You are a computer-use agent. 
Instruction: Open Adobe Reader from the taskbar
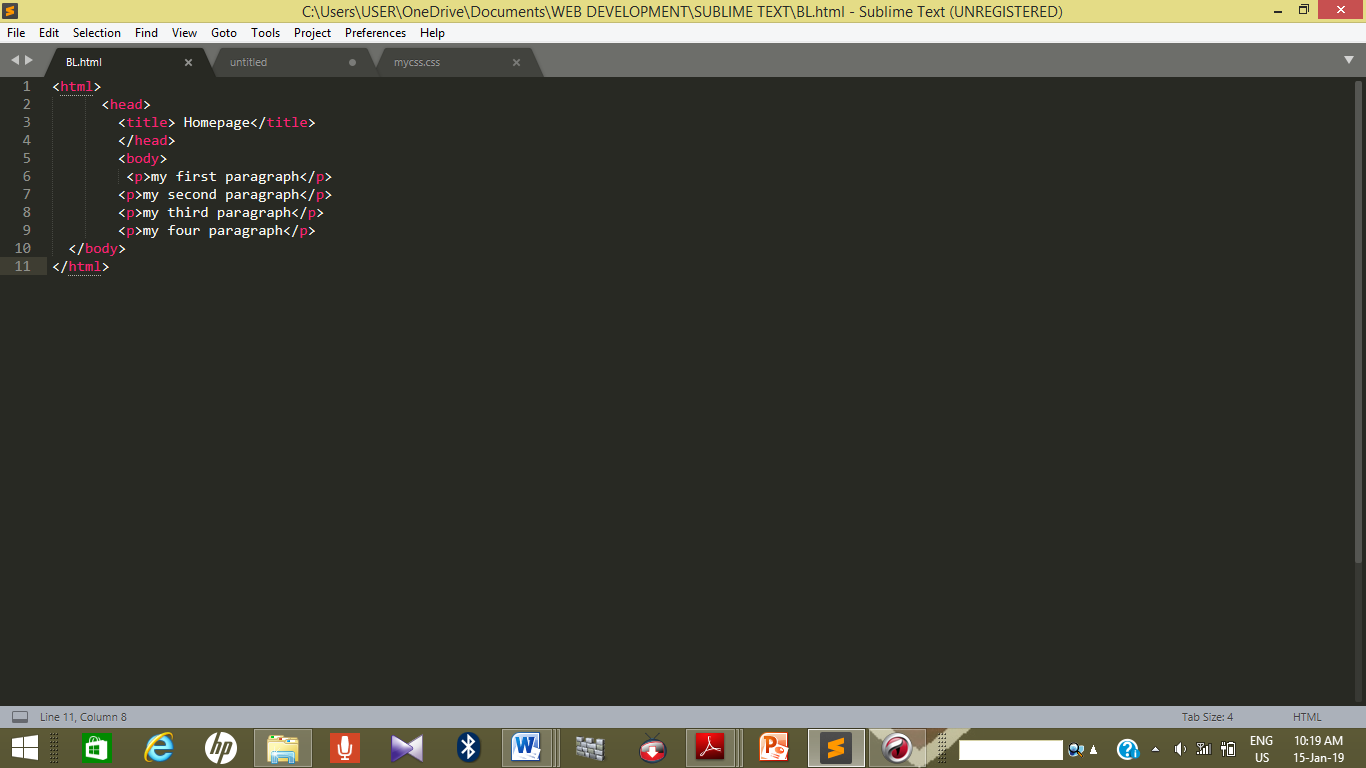[713, 747]
